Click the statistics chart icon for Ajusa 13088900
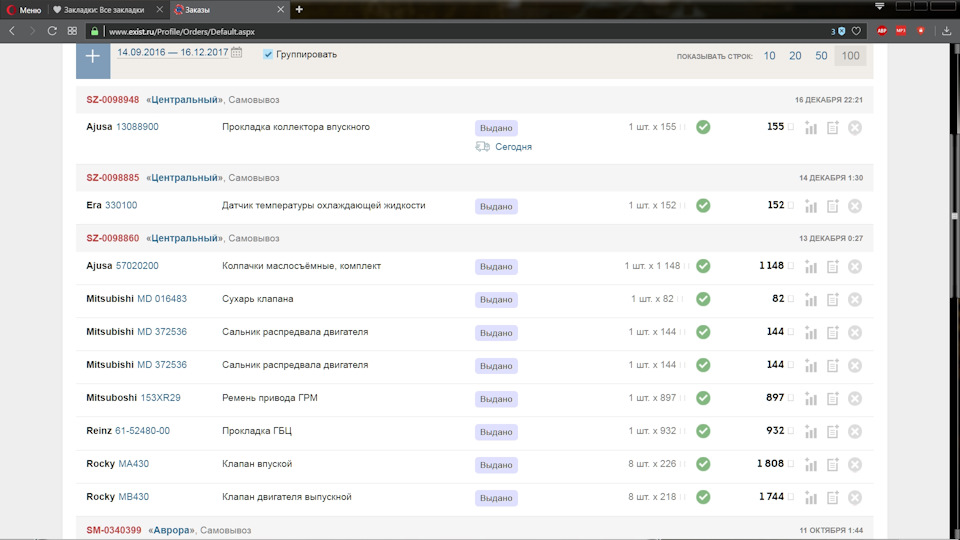Screen dimensions: 960x540 811,128
